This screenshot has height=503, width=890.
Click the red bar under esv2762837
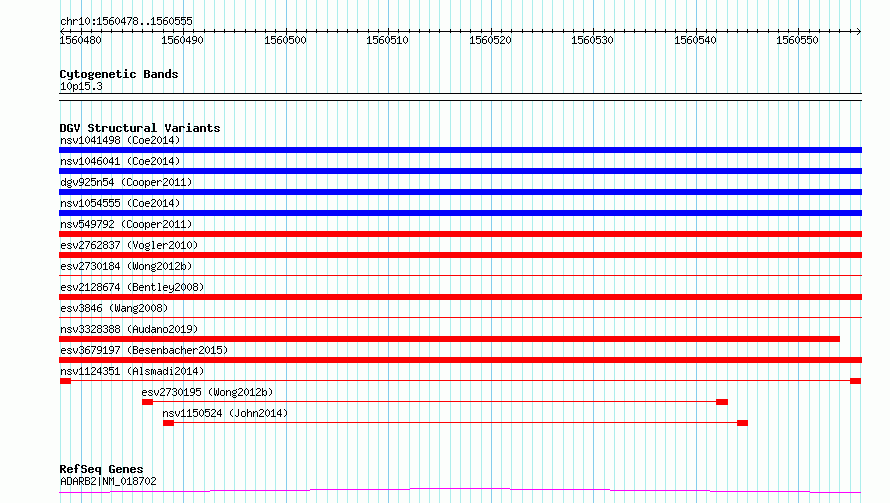460,255
